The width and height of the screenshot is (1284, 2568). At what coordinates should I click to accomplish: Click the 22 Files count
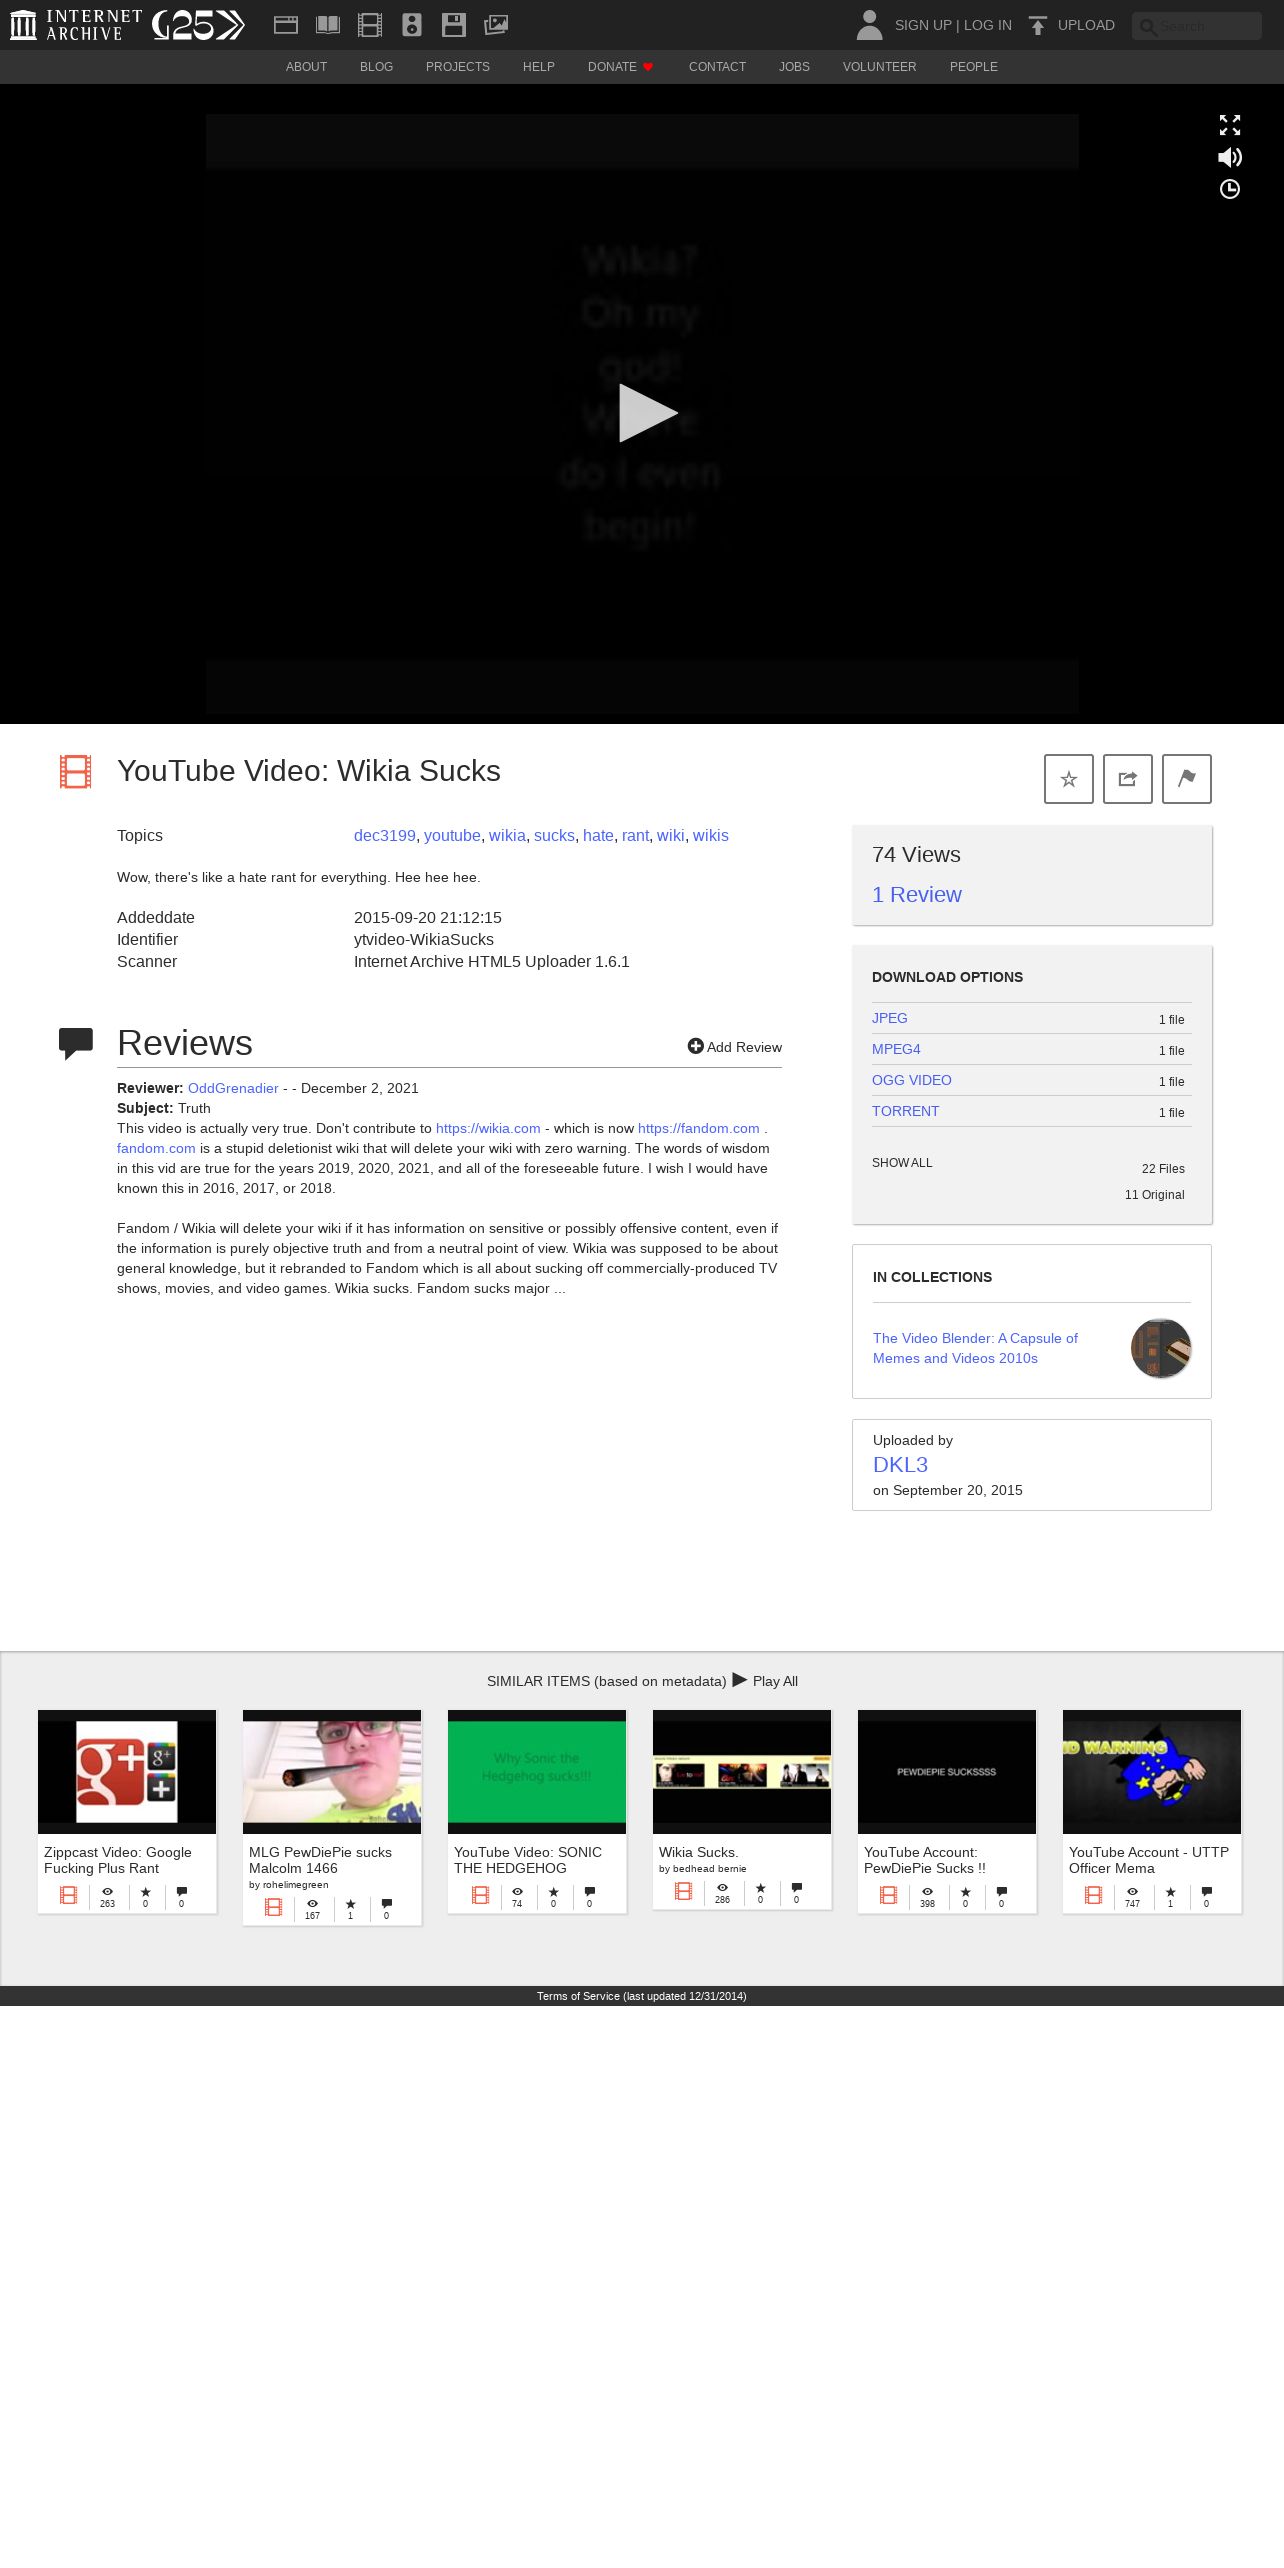[1163, 1169]
